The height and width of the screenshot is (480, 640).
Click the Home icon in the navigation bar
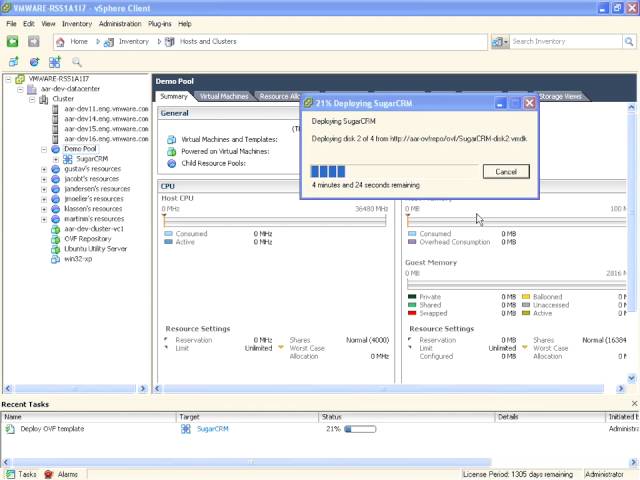pyautogui.click(x=60, y=42)
